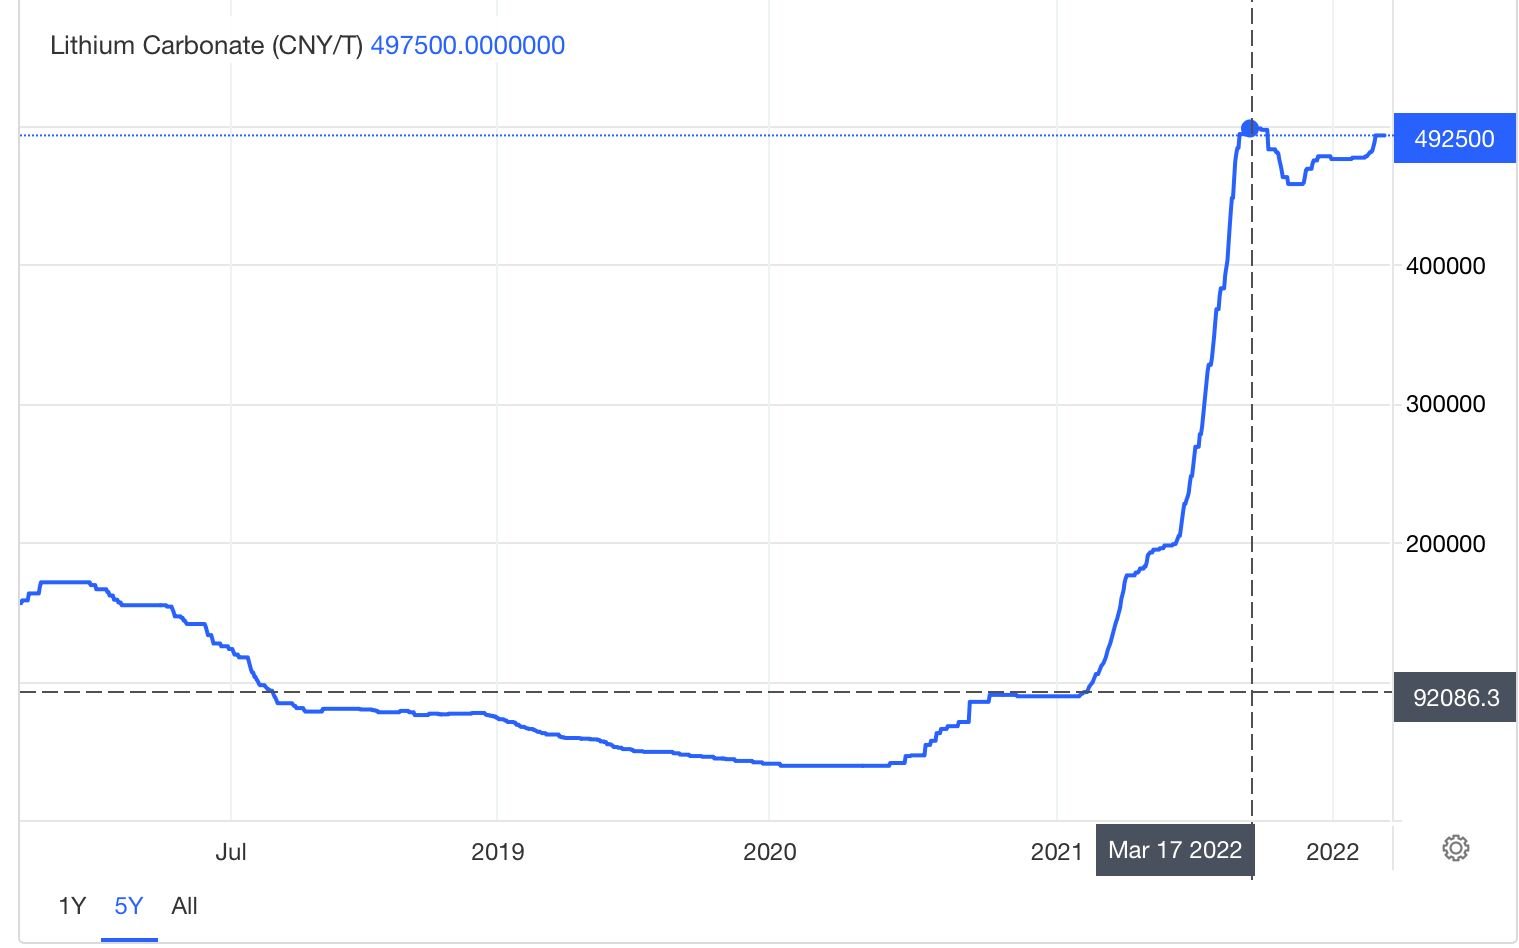The image size is (1519, 948).
Task: Click the 2021 x-axis label
Action: click(1056, 851)
